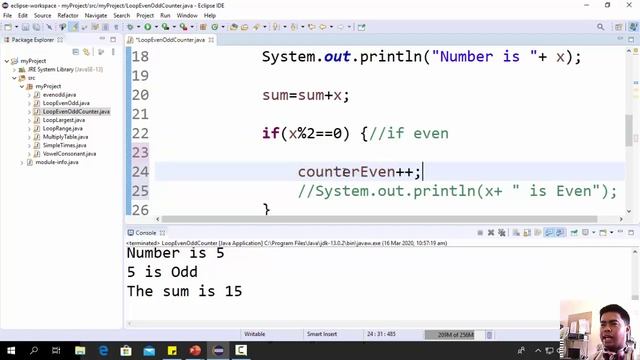Open the Navigate menu
The image size is (640, 360).
(96, 16)
